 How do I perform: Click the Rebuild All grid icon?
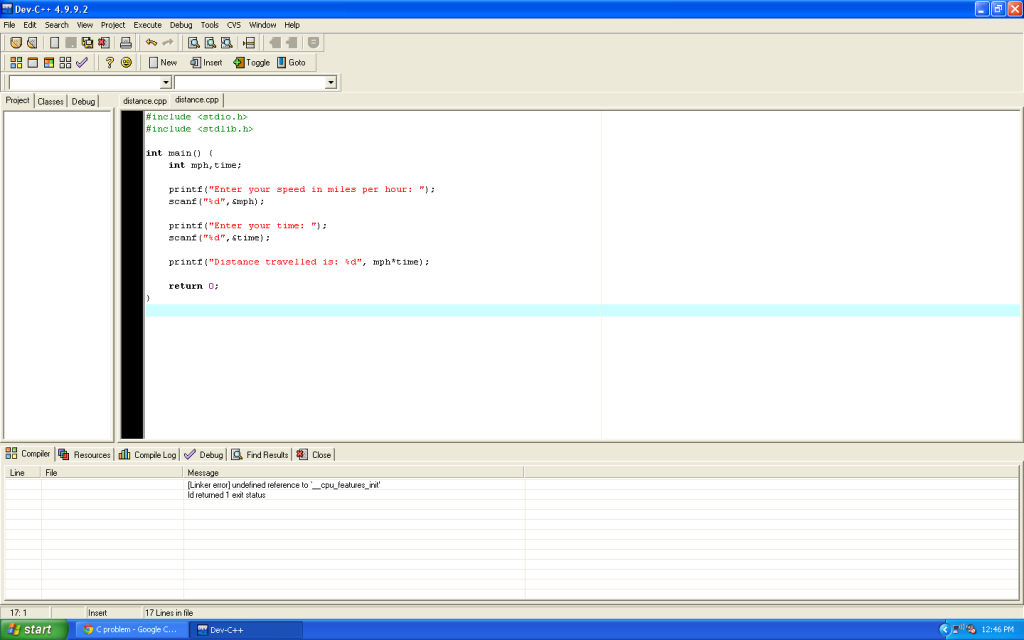(x=65, y=62)
